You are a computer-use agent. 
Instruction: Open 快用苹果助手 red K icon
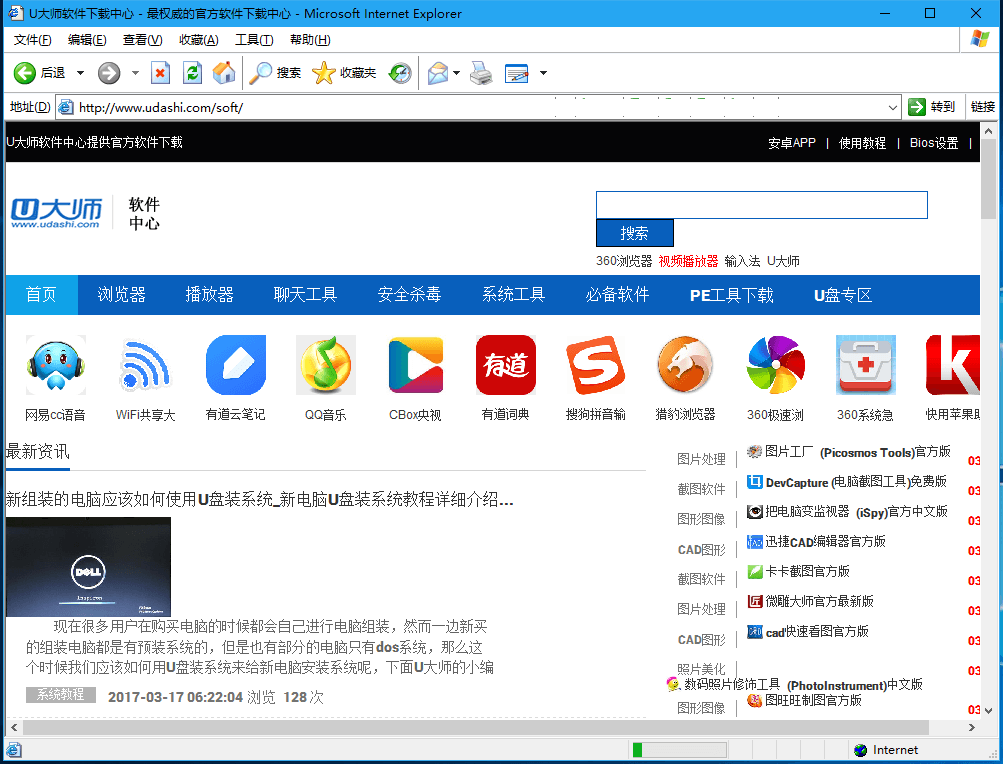pos(952,365)
